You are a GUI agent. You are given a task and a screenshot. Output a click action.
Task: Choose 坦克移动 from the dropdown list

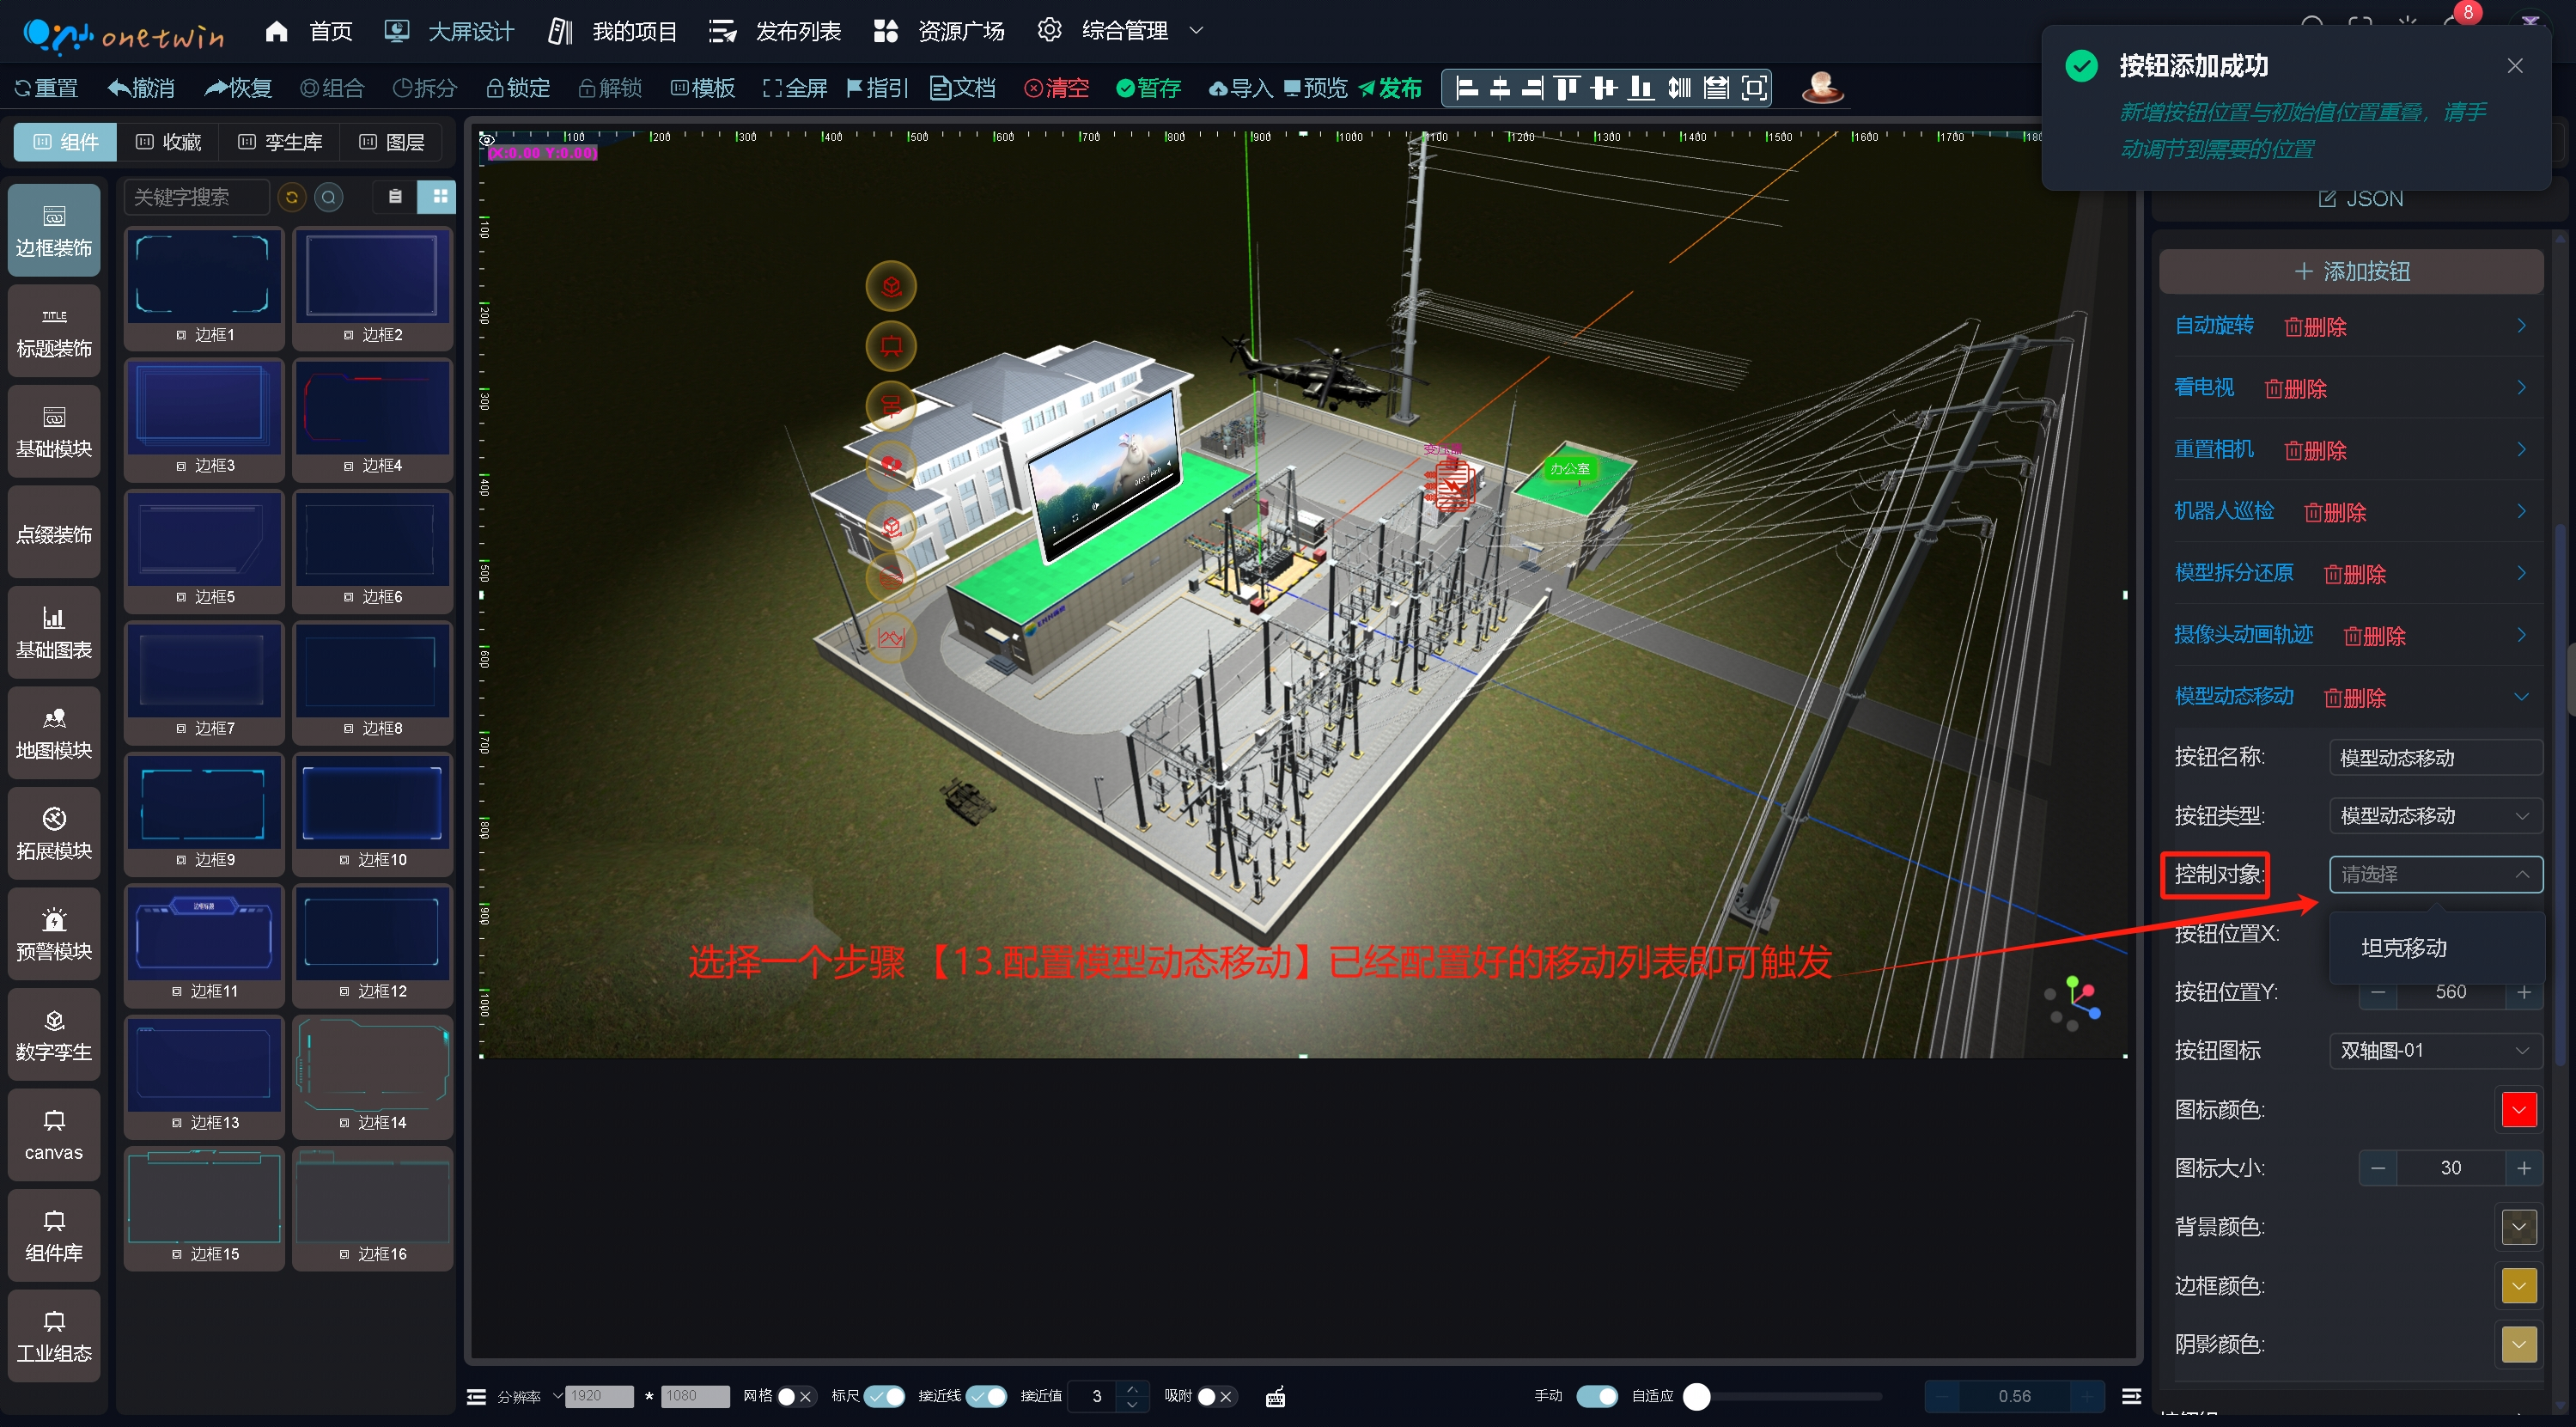[x=2404, y=947]
